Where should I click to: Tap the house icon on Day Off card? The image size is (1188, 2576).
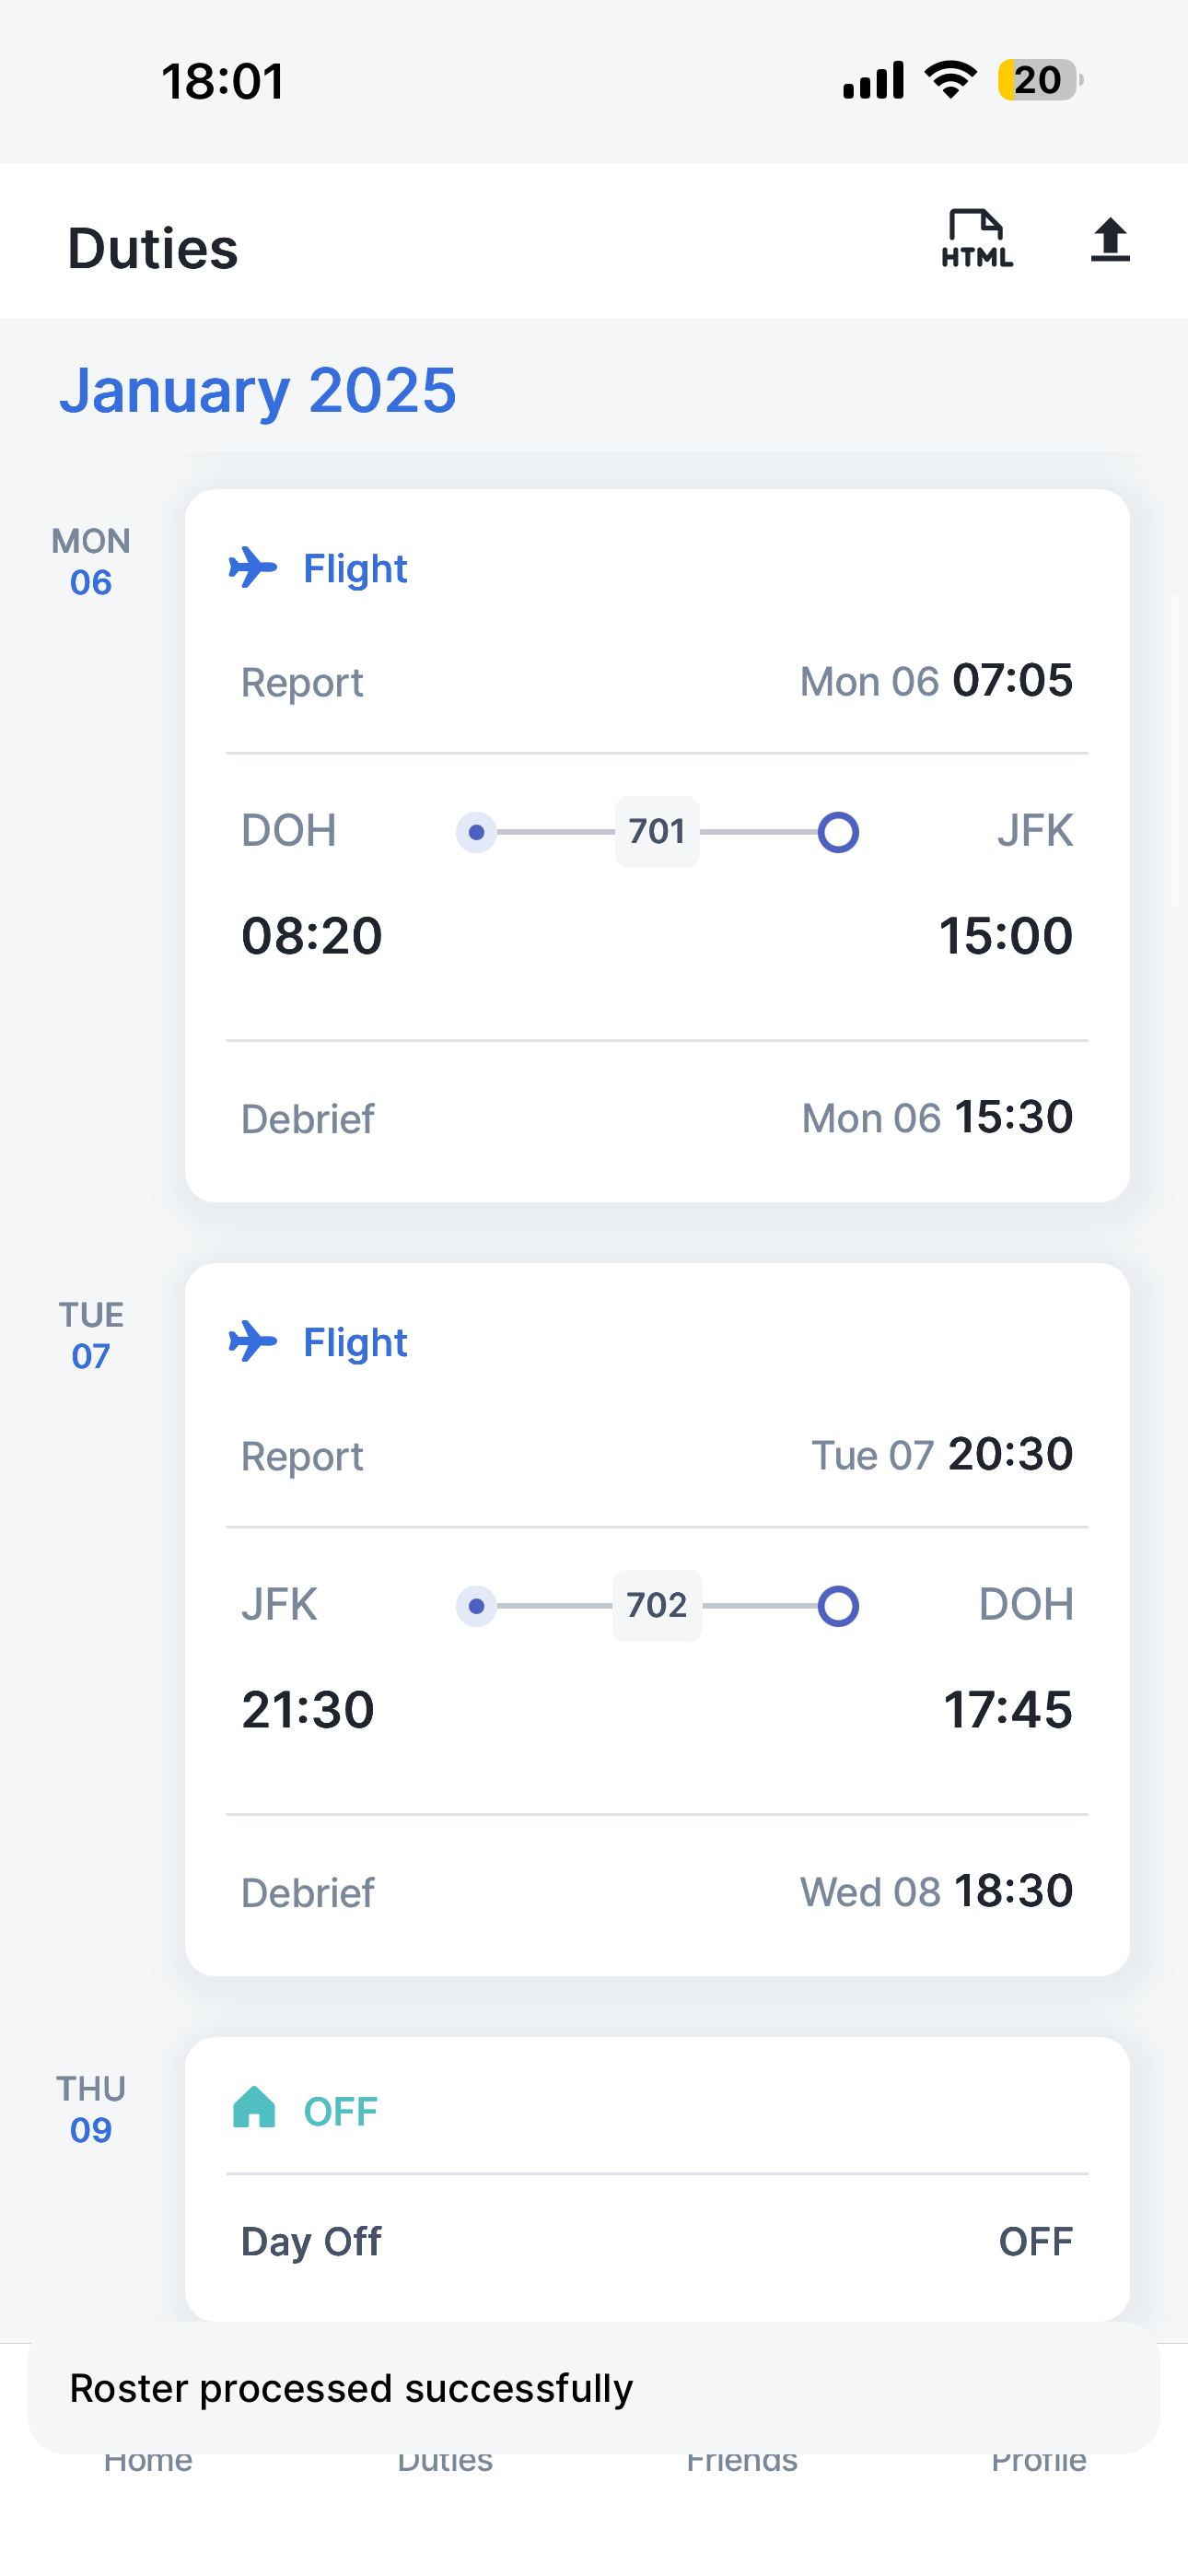pyautogui.click(x=254, y=2108)
